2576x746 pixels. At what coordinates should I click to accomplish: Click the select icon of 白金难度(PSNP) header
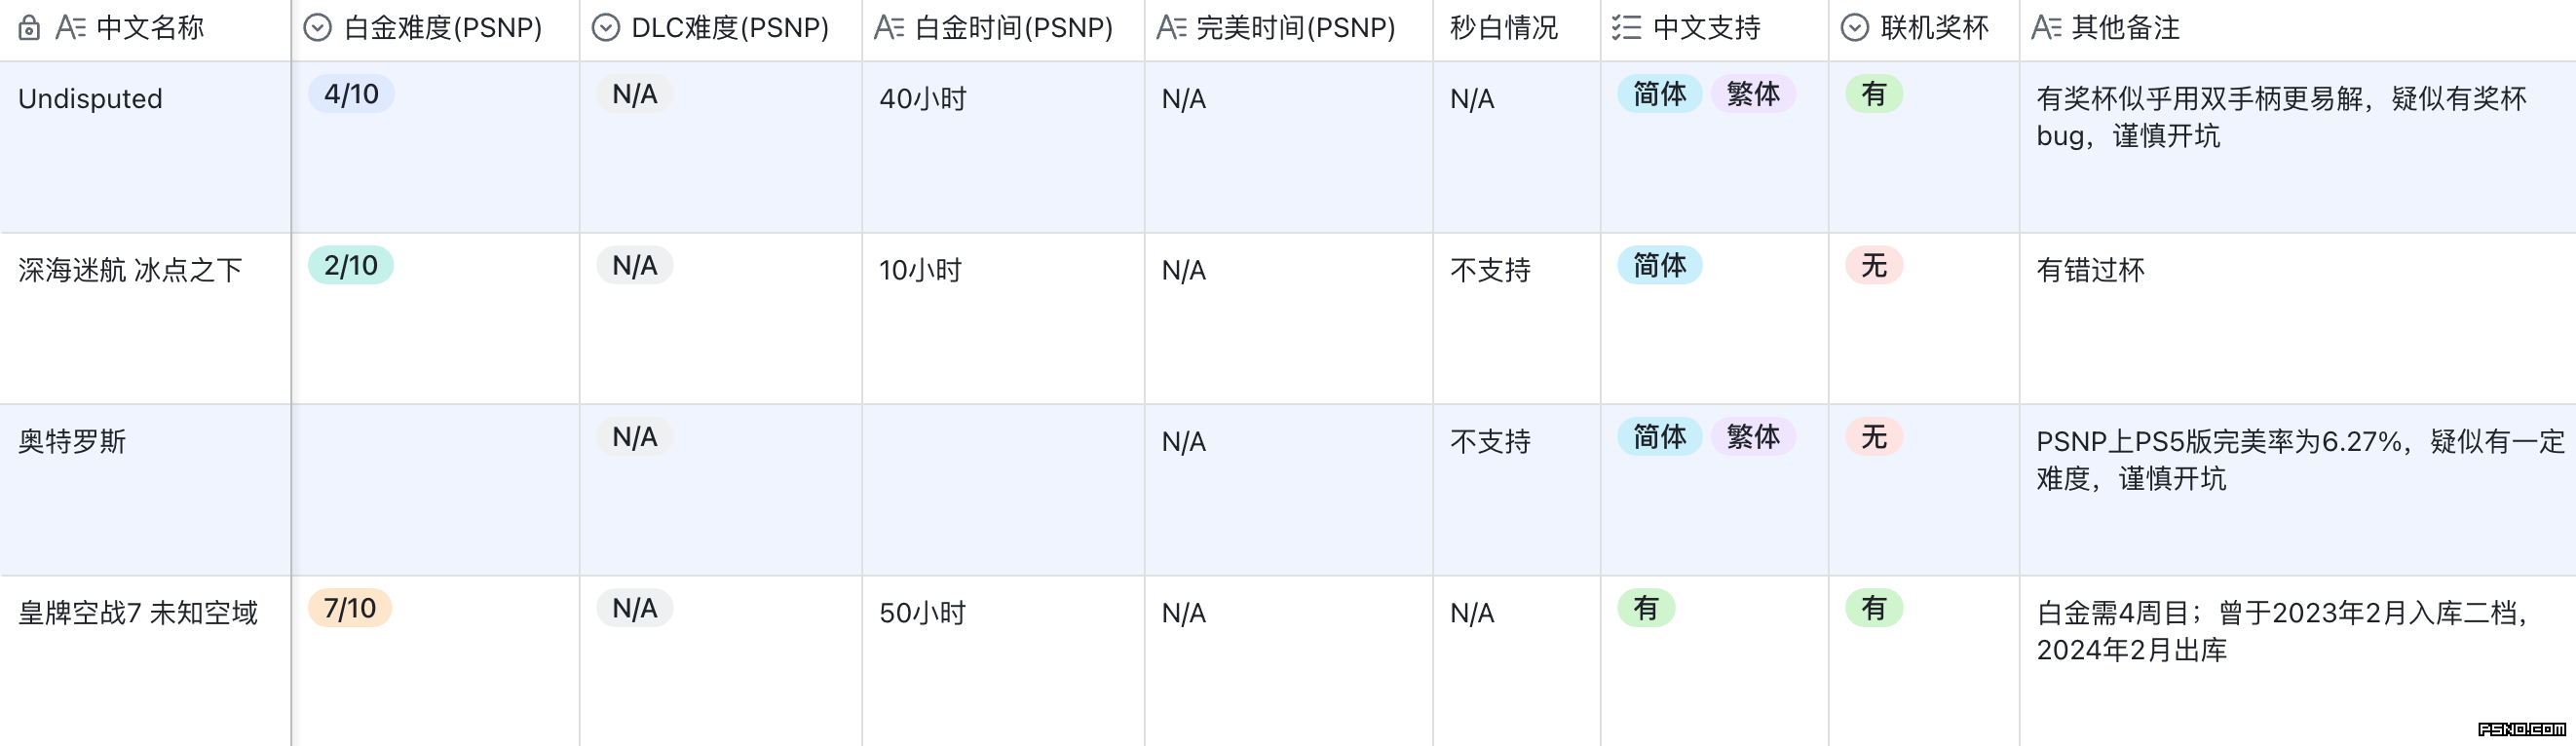tap(317, 28)
